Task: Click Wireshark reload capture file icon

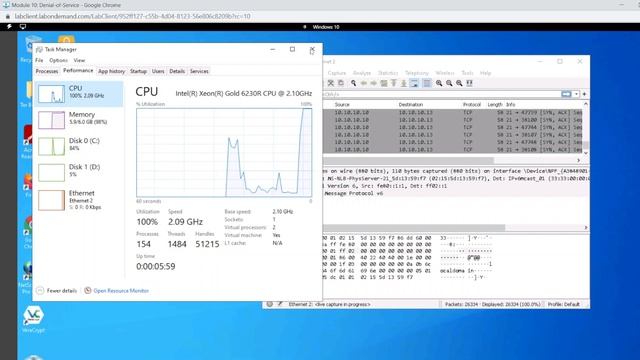Action: pyautogui.click(x=341, y=83)
